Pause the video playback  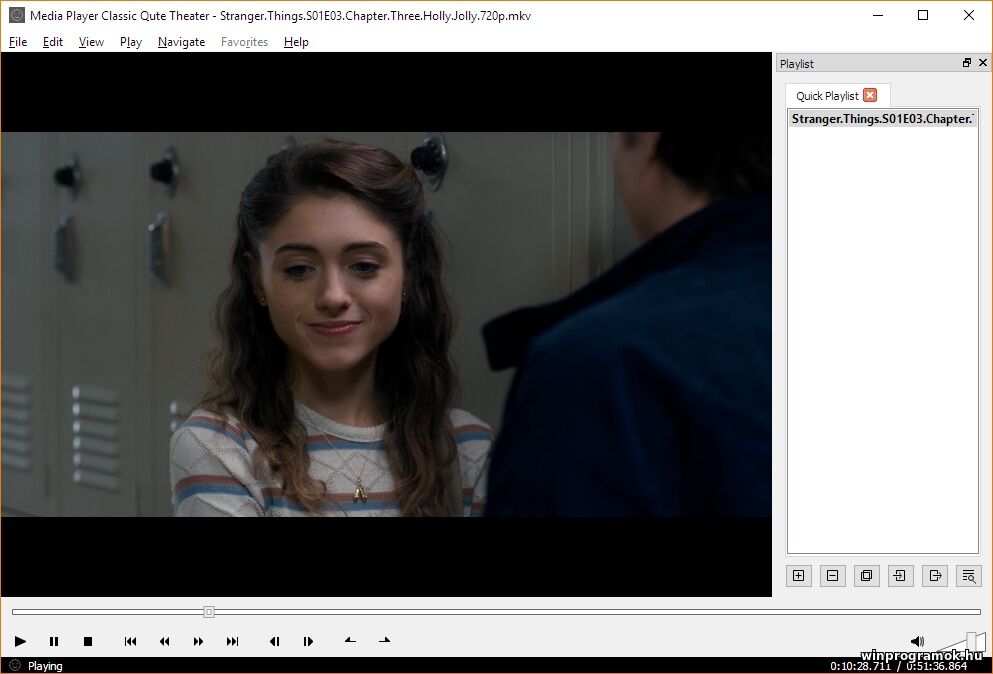click(x=54, y=641)
